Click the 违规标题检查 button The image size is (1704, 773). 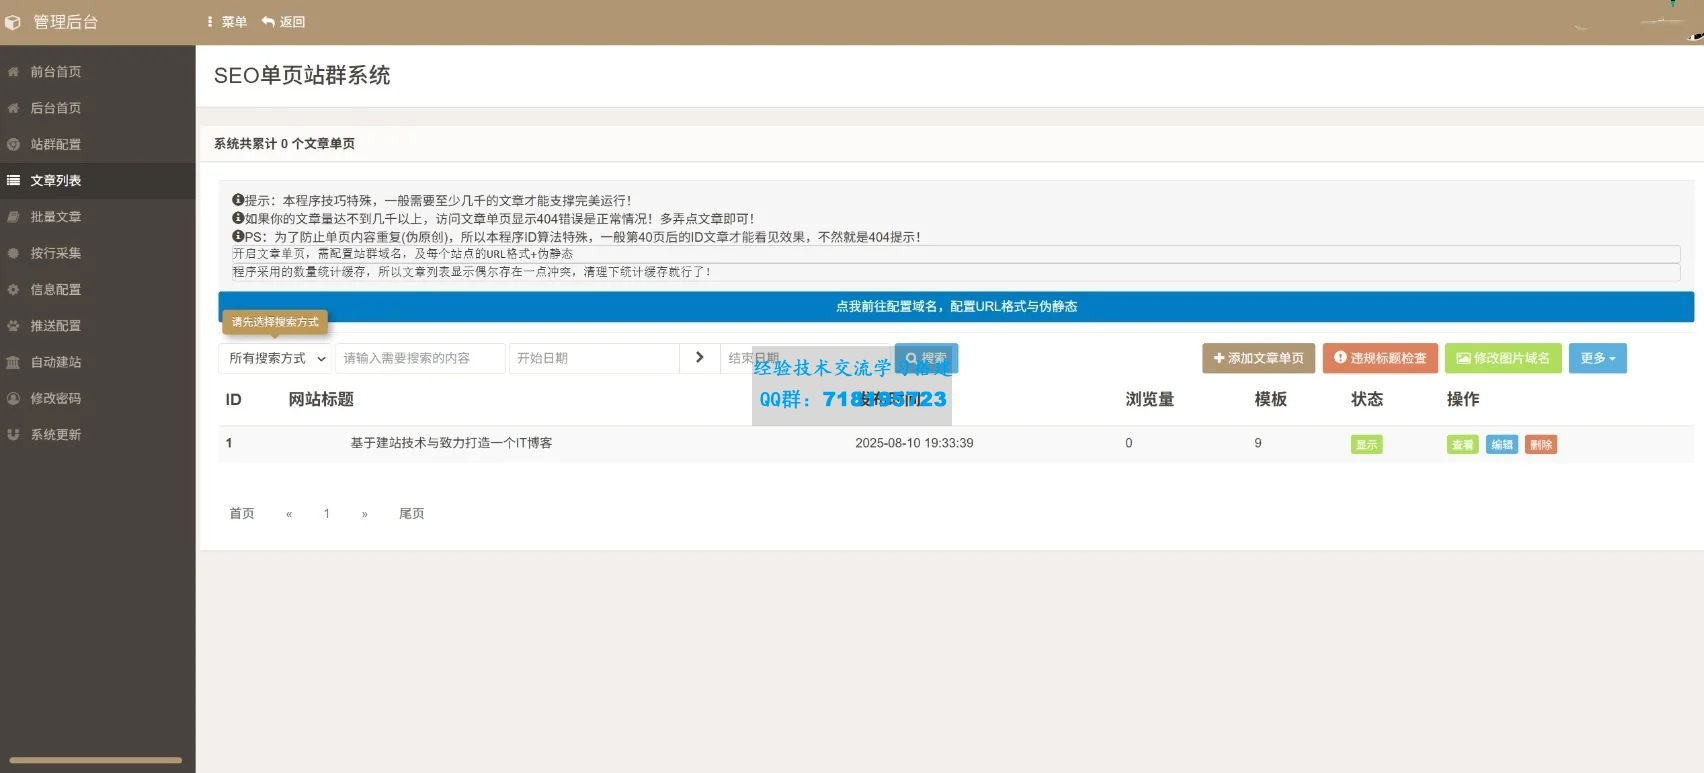(x=1380, y=358)
